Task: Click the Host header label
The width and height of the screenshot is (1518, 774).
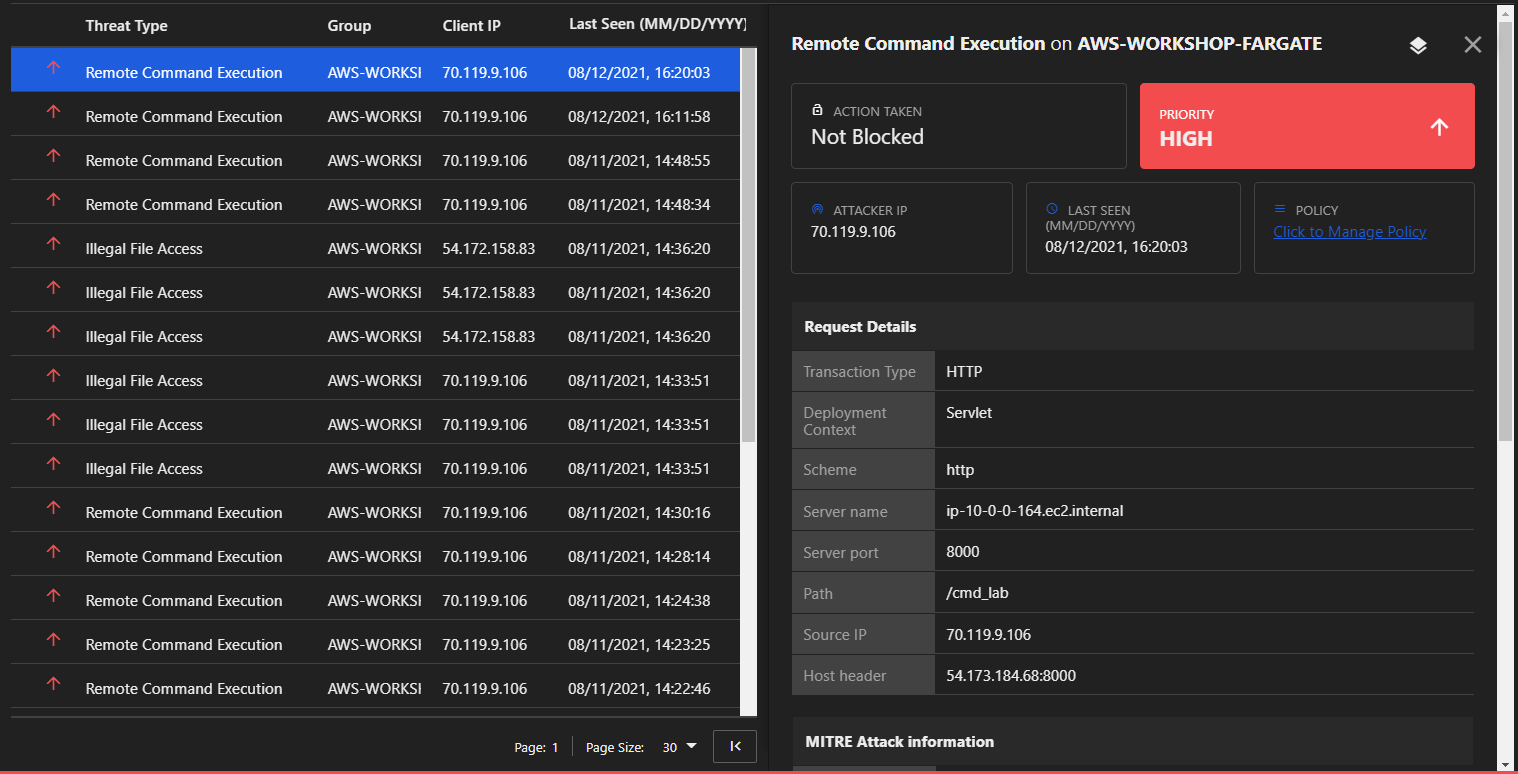Action: pos(845,675)
